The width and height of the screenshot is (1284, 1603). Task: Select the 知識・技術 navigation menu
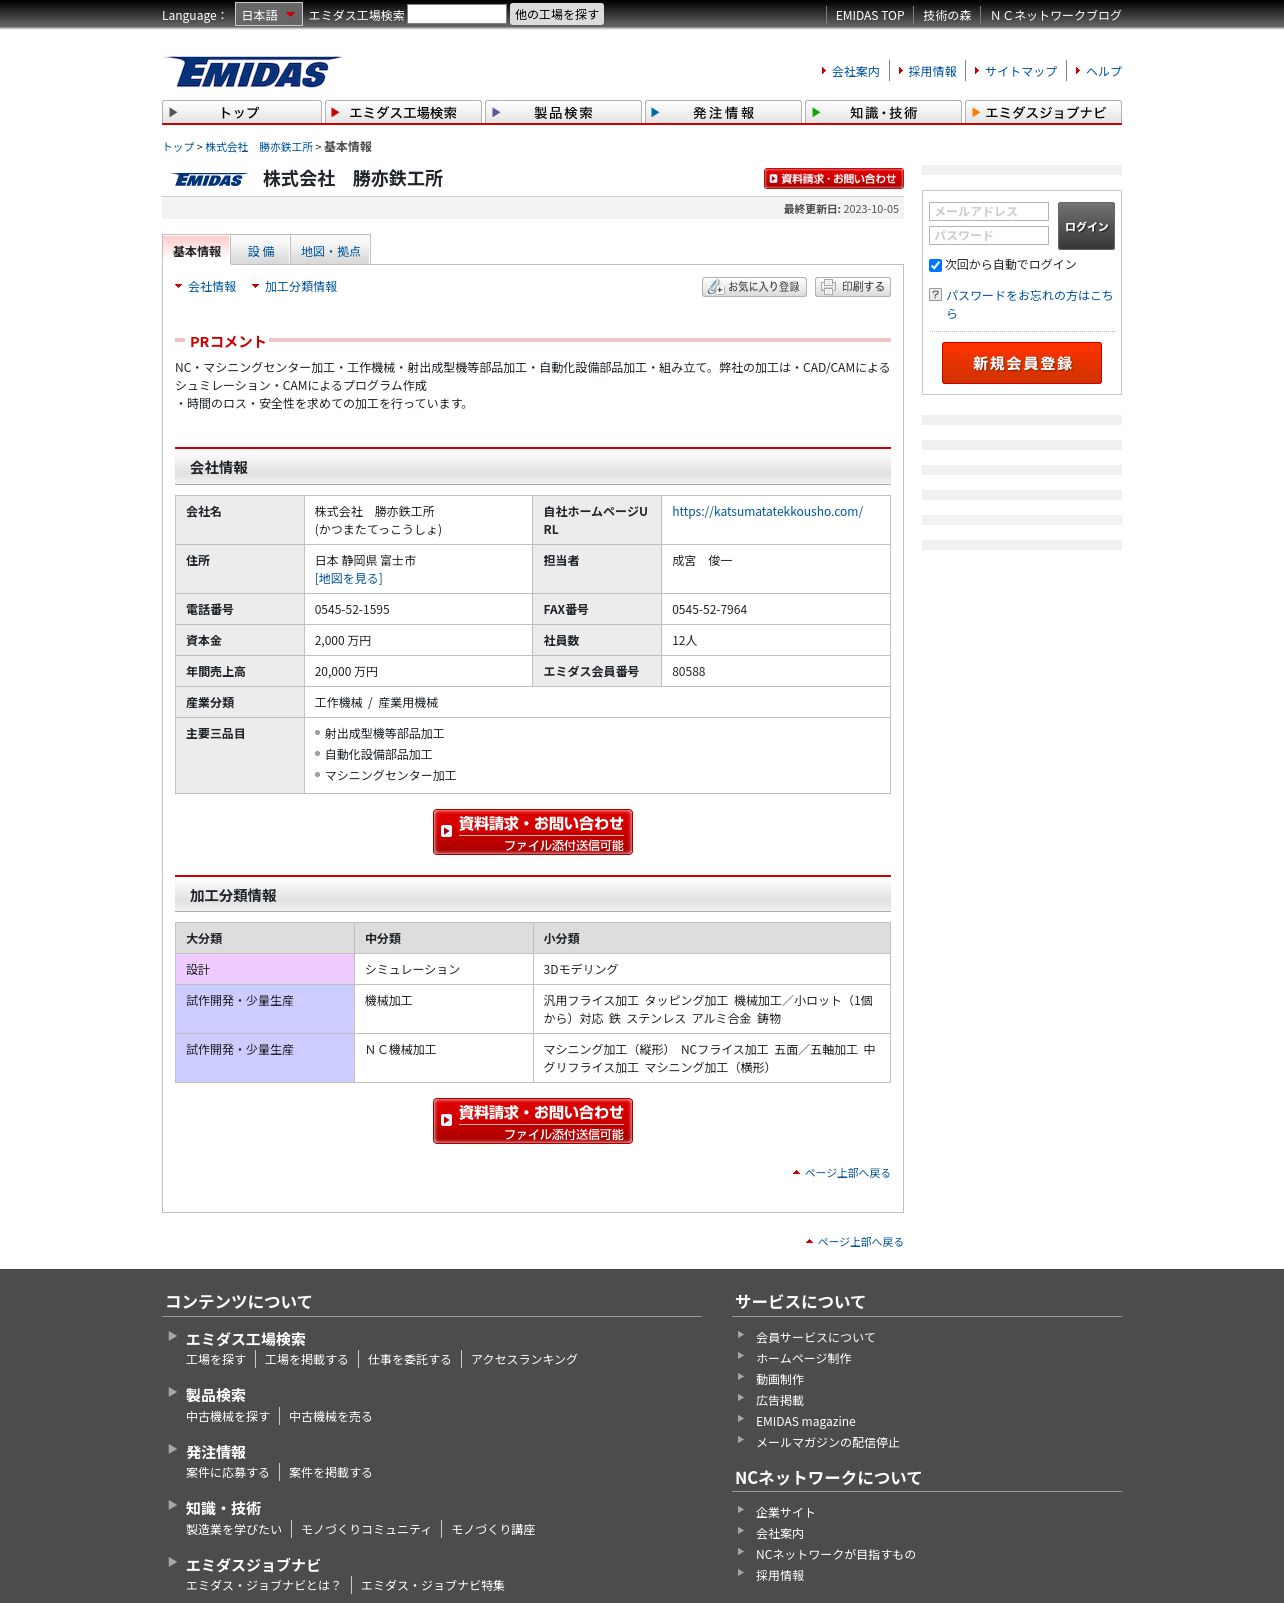[883, 112]
